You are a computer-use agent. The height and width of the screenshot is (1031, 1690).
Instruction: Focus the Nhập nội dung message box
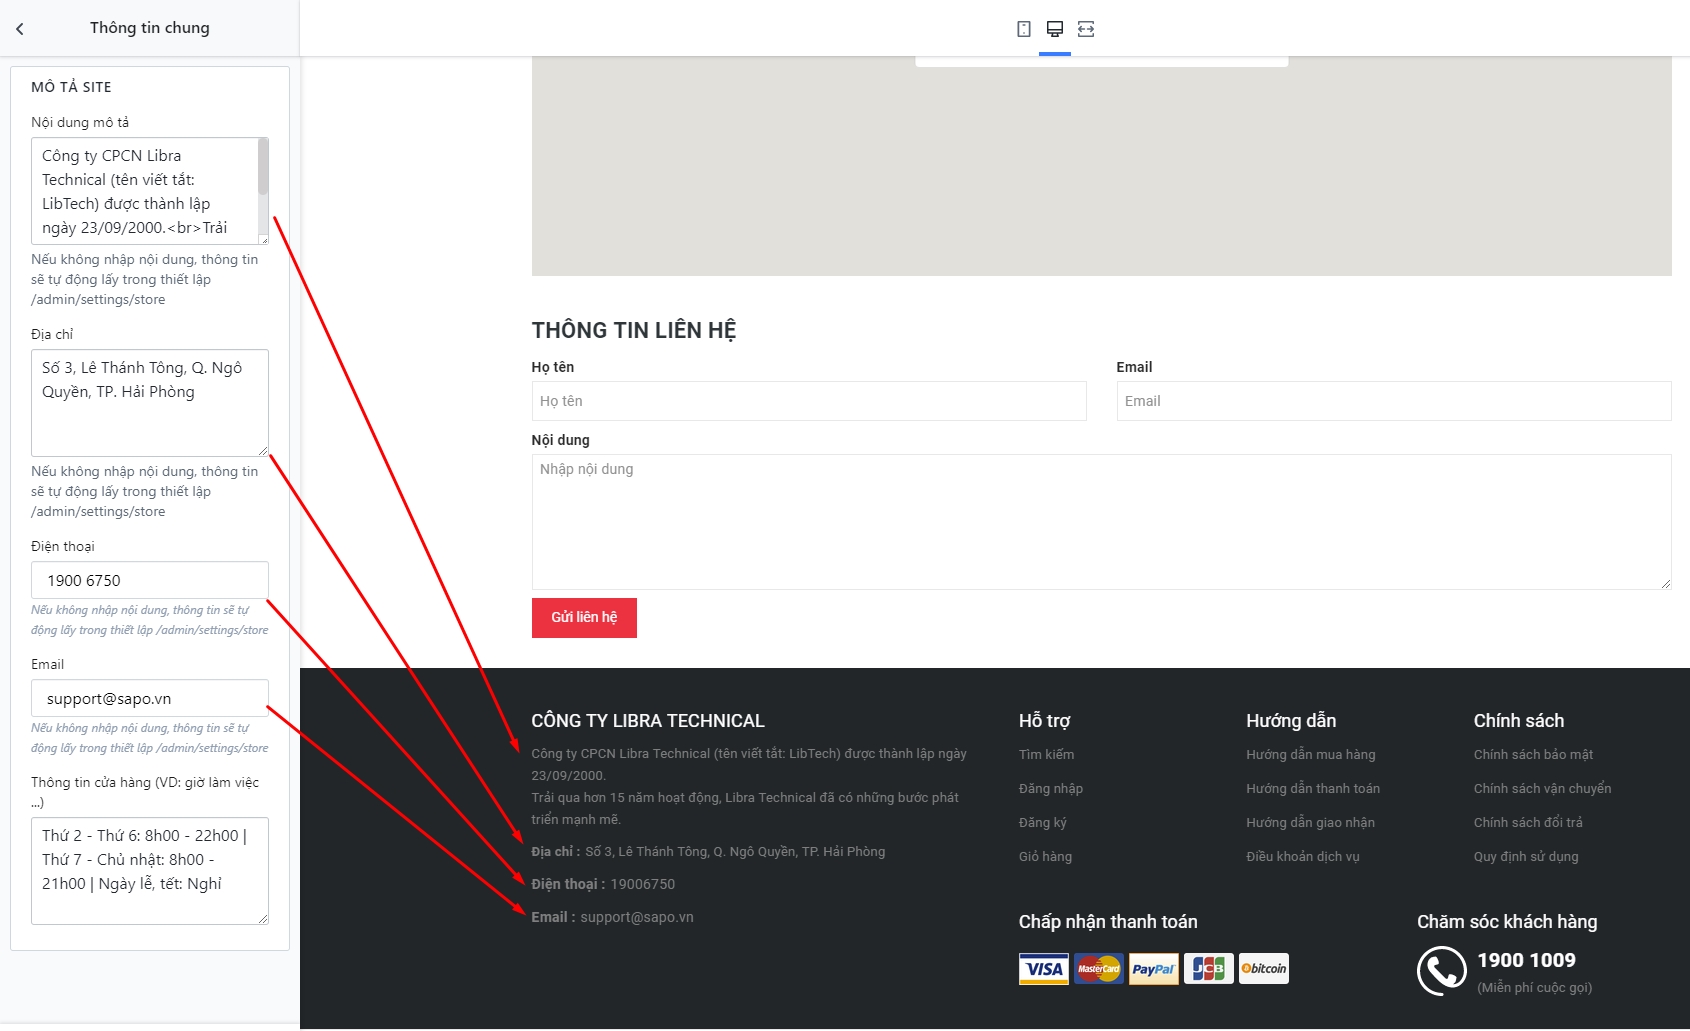(x=1102, y=522)
